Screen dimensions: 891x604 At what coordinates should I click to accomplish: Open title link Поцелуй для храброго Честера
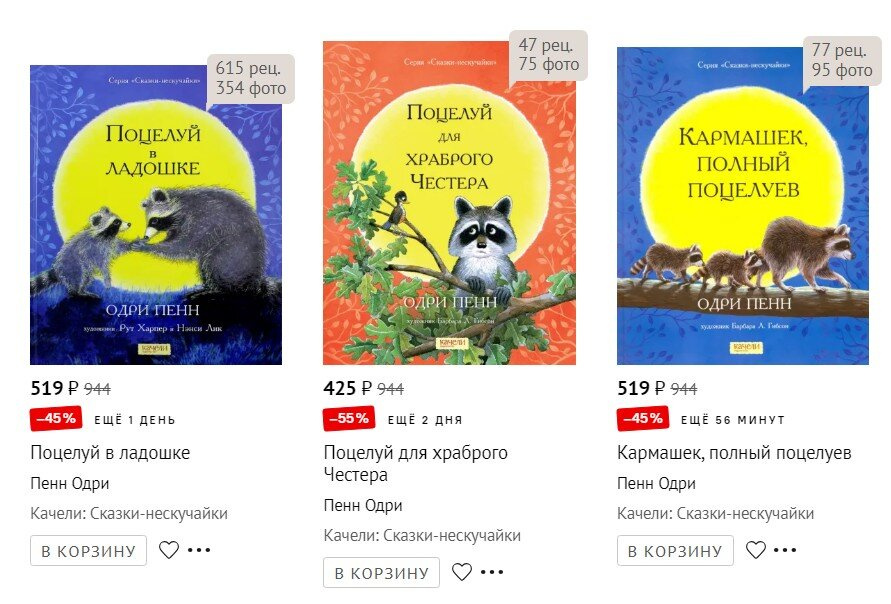point(415,464)
